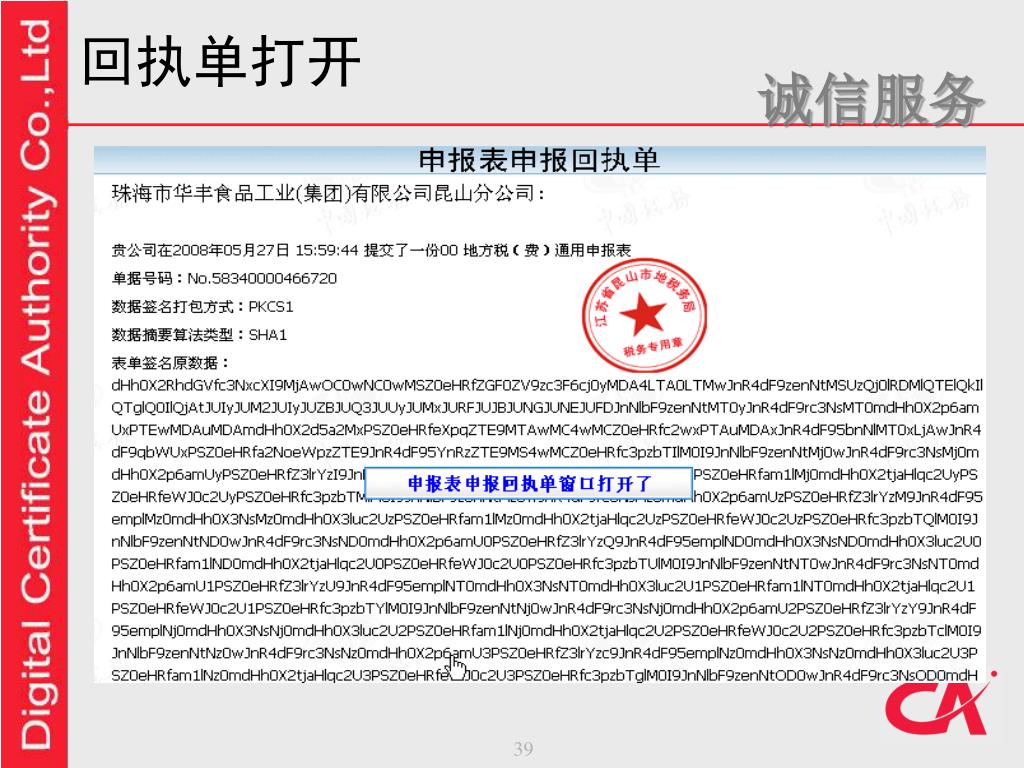Viewport: 1024px width, 768px height.
Task: Click the slide page number 39
Action: (x=523, y=748)
